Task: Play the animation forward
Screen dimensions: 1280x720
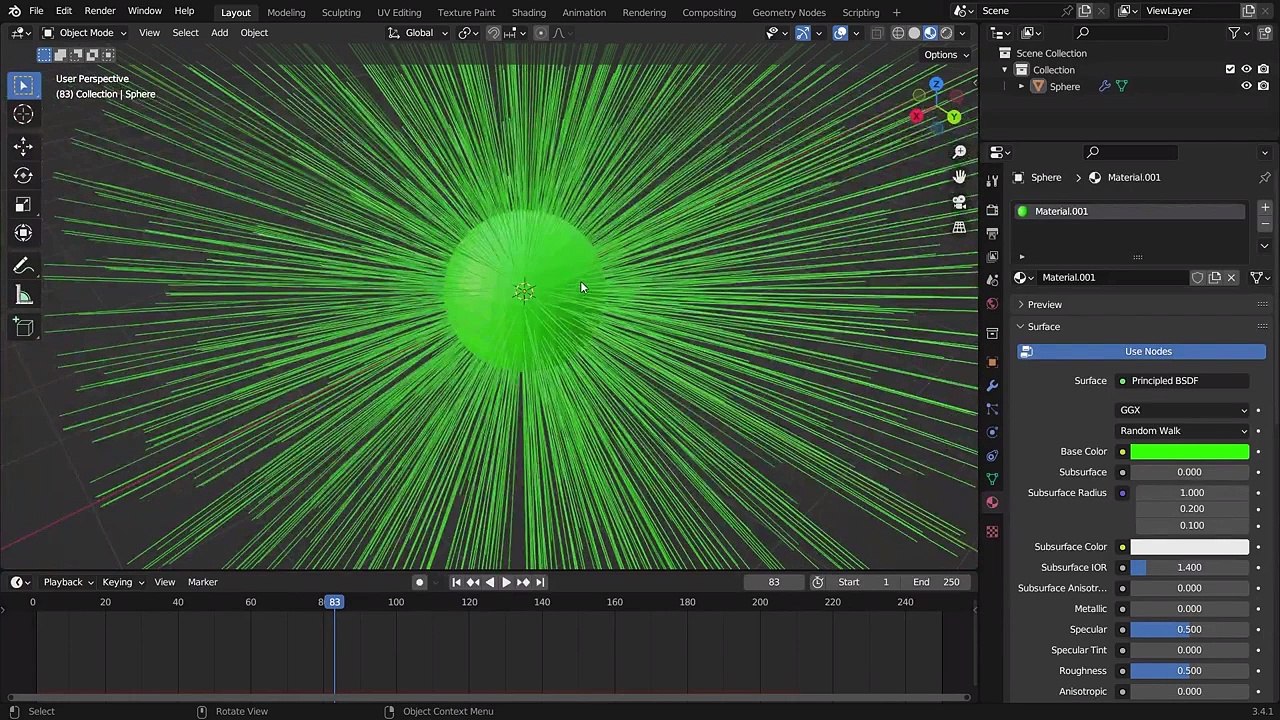Action: tap(506, 582)
